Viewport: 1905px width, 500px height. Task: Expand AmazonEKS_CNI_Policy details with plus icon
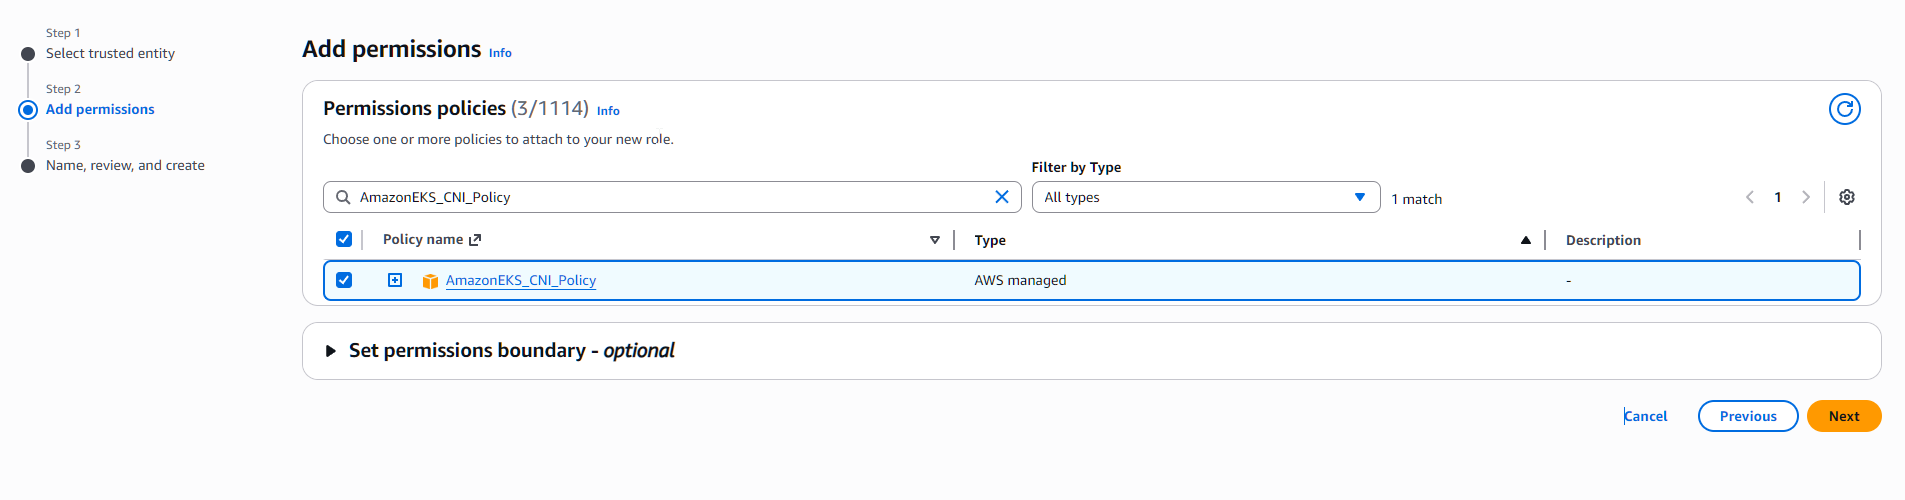coord(395,280)
